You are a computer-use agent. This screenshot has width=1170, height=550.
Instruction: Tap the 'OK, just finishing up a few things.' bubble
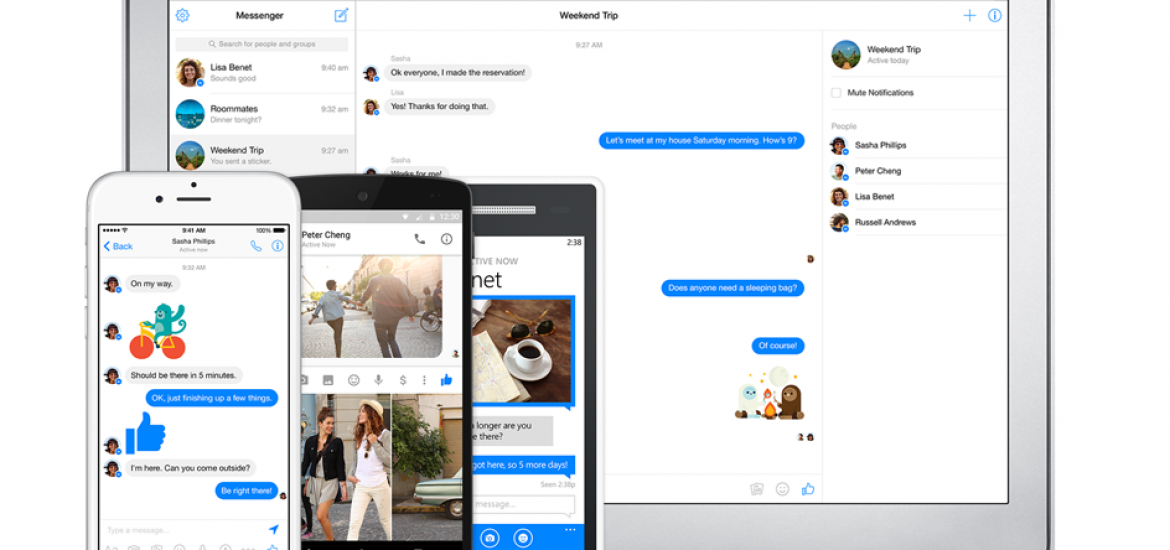(212, 398)
